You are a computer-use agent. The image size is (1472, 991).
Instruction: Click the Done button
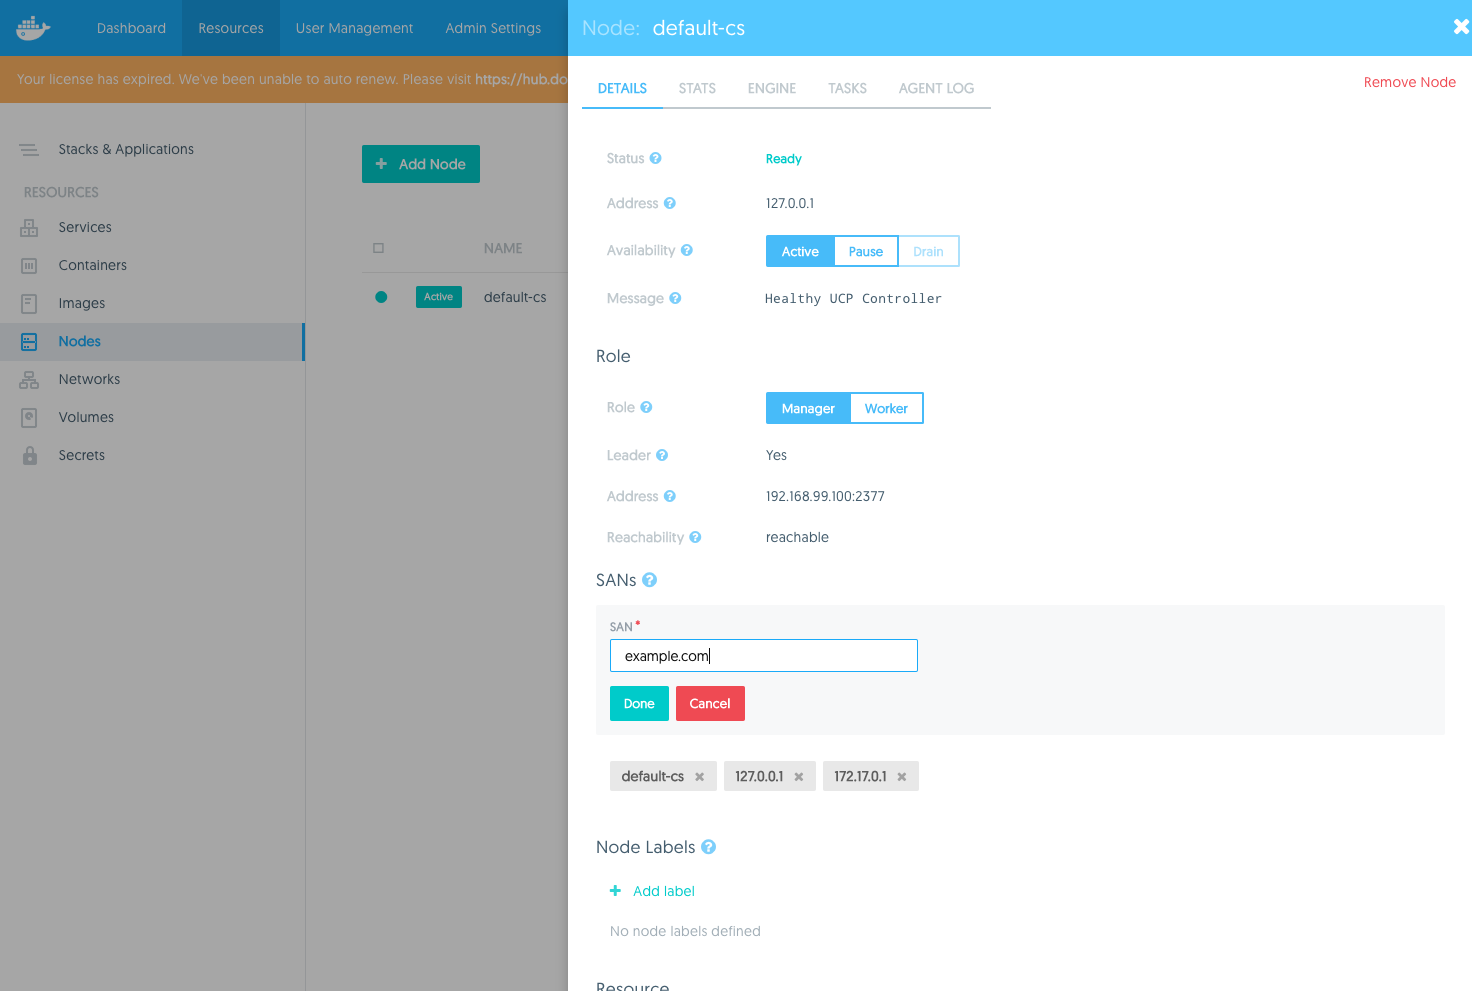click(639, 704)
